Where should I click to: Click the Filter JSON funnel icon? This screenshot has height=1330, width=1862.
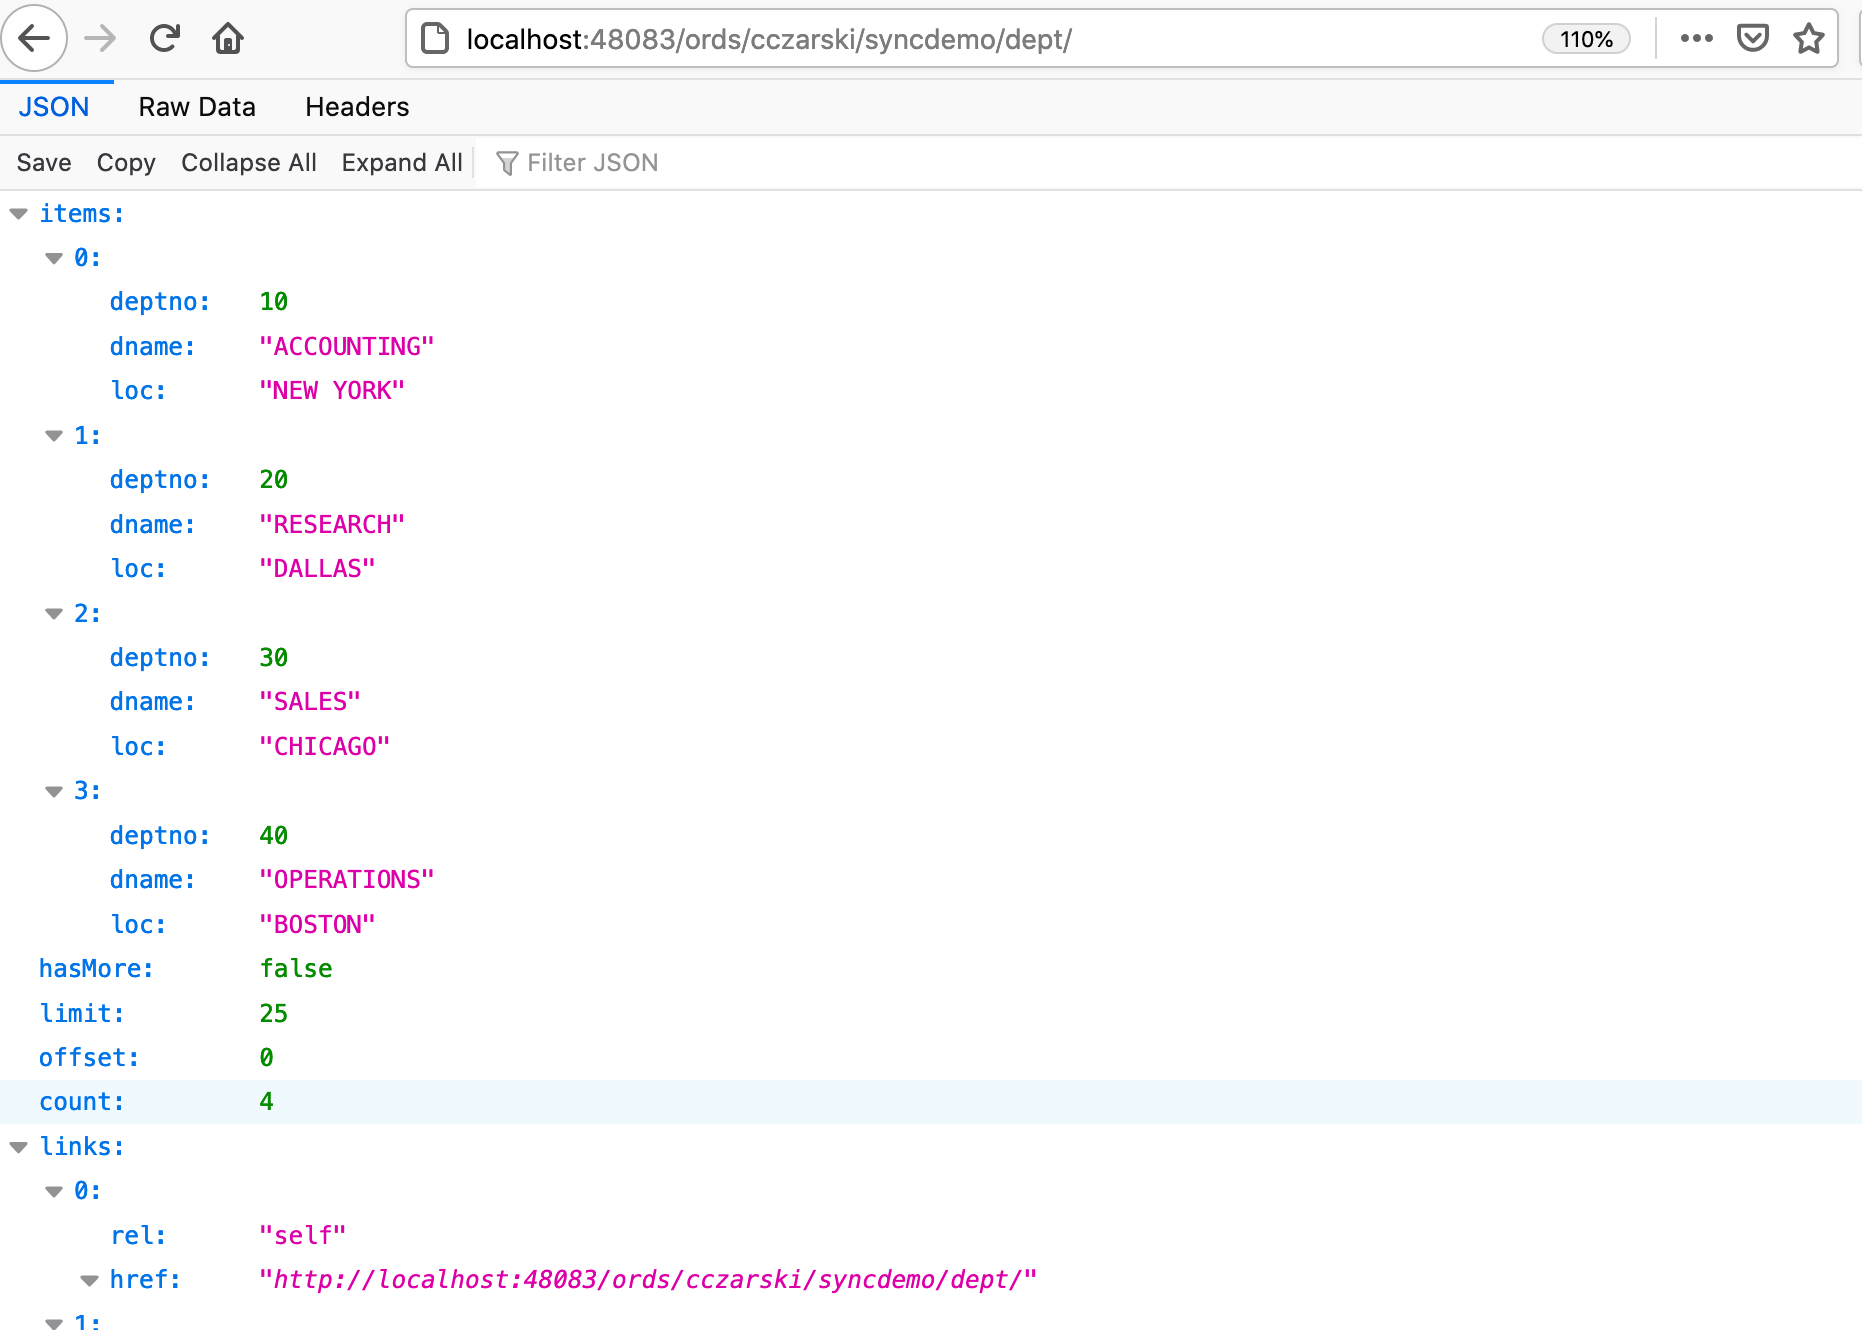click(508, 162)
